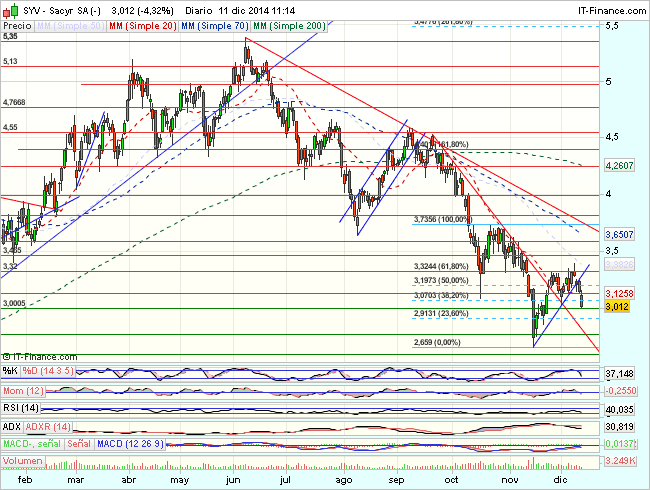Click the dic month marker on time axis

coord(560,480)
